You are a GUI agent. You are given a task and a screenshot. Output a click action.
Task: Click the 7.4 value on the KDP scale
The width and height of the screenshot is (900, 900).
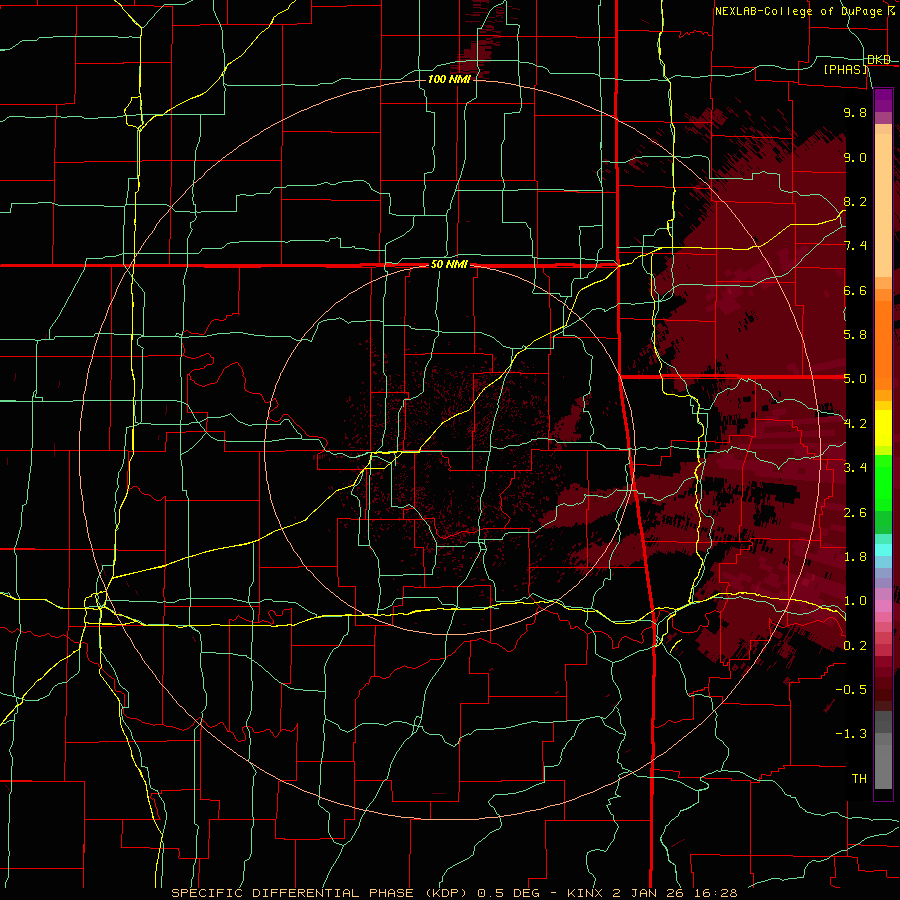(855, 246)
